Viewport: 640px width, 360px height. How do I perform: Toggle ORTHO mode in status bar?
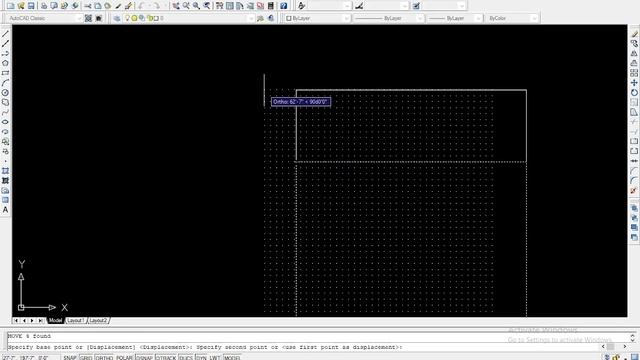[104, 358]
